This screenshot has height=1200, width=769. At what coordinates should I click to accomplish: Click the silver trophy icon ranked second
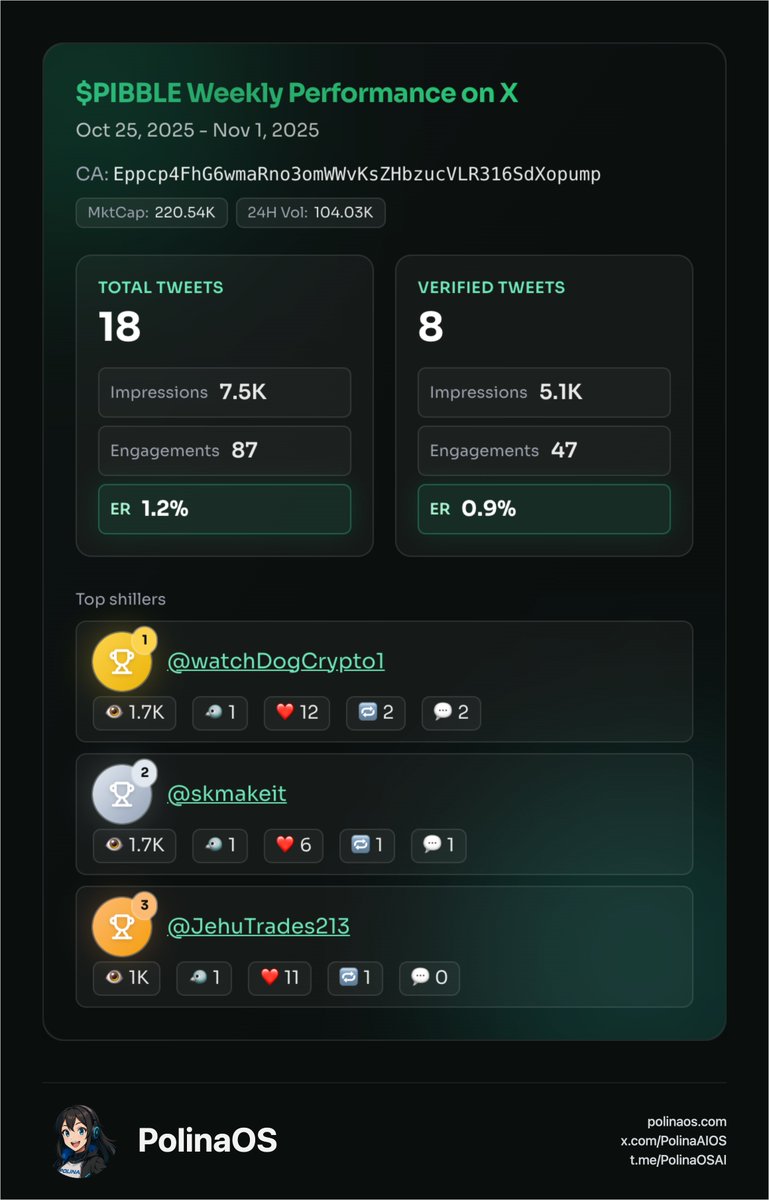coord(122,794)
